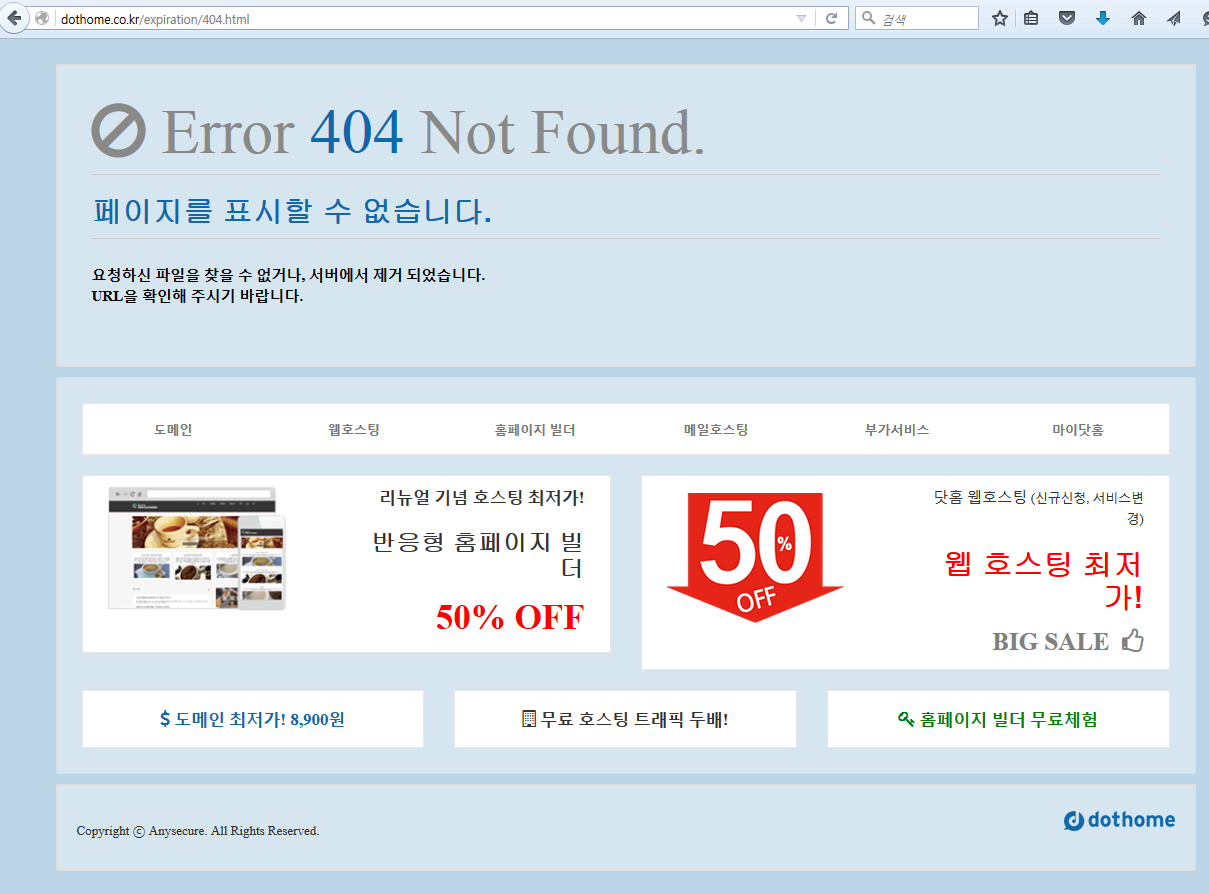
Task: Click the dothome logo in the footer
Action: click(x=1119, y=821)
